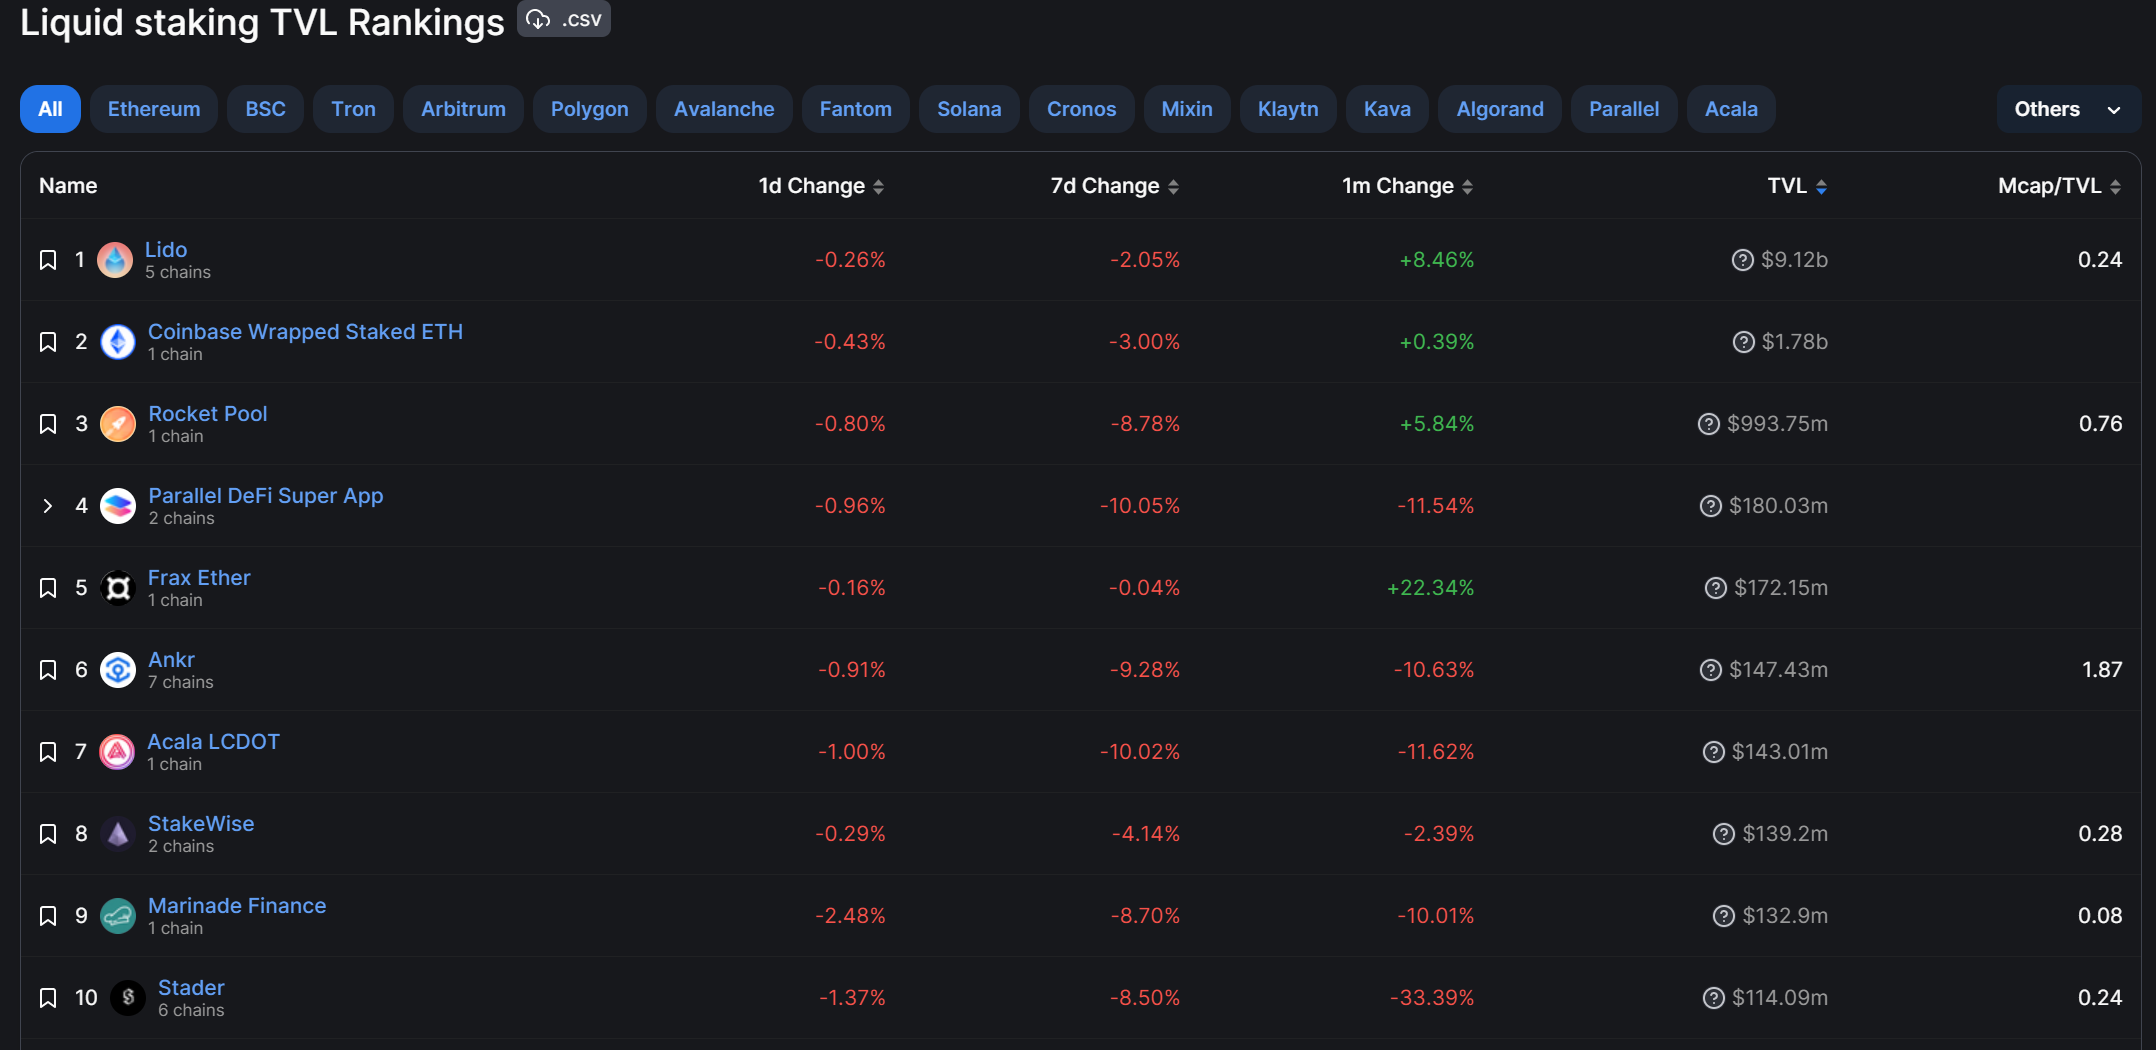The width and height of the screenshot is (2156, 1050).
Task: Filter by Tron chain
Action: click(x=354, y=109)
